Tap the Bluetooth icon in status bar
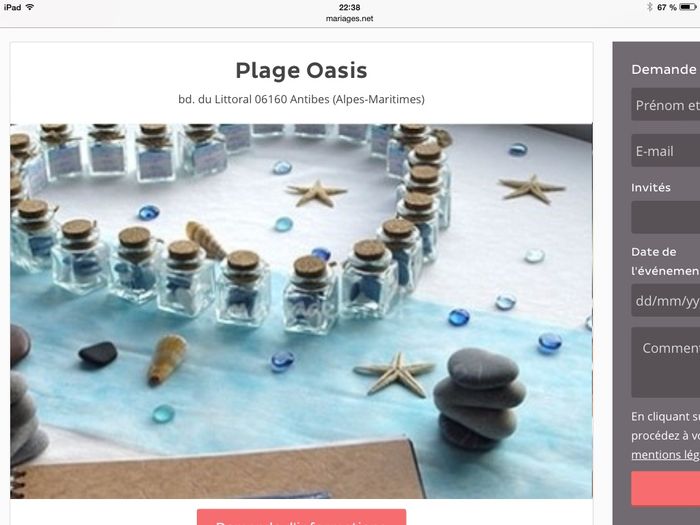This screenshot has height=525, width=700. pos(650,7)
